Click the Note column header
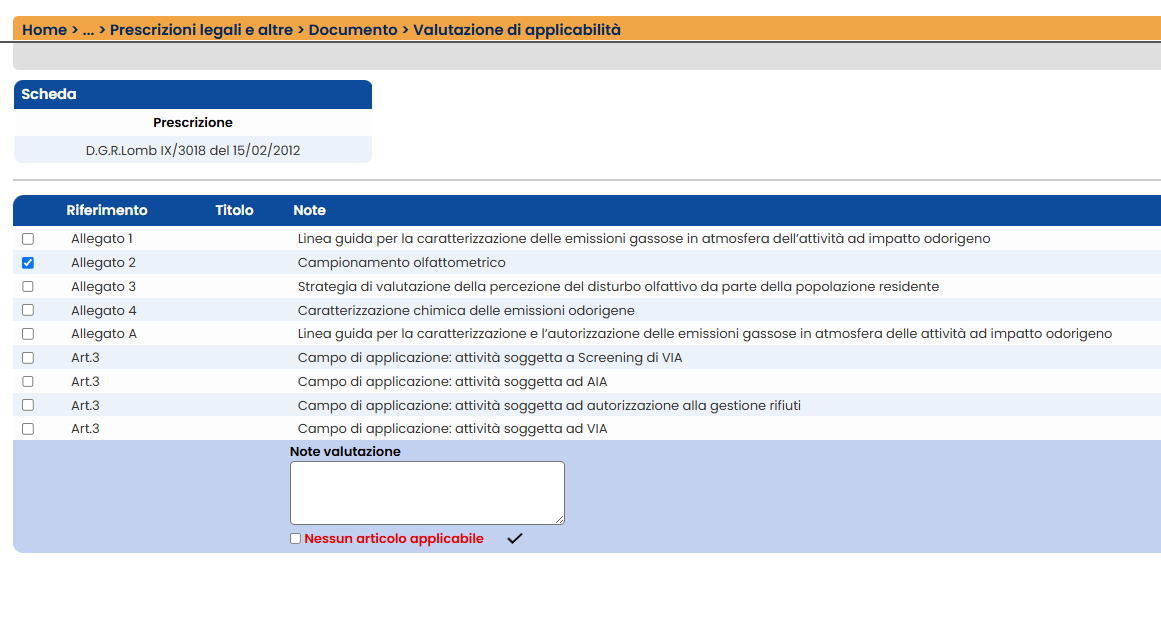The height and width of the screenshot is (617, 1161). pos(310,210)
